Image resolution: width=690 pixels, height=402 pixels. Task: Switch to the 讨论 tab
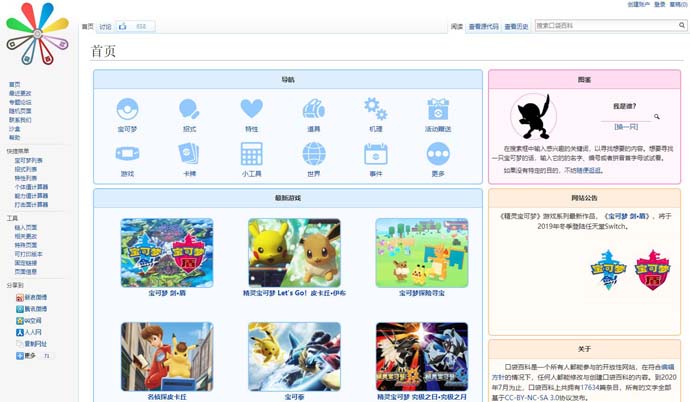[105, 27]
